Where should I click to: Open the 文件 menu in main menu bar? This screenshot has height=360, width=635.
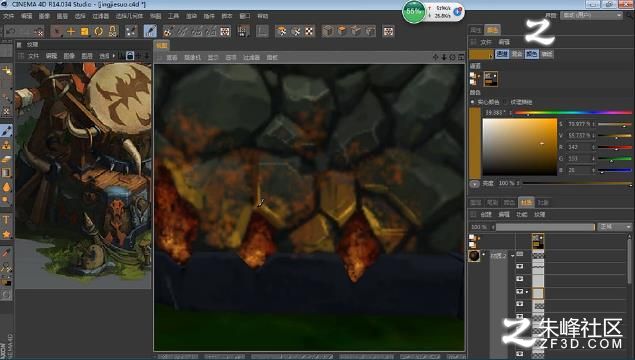(x=9, y=16)
